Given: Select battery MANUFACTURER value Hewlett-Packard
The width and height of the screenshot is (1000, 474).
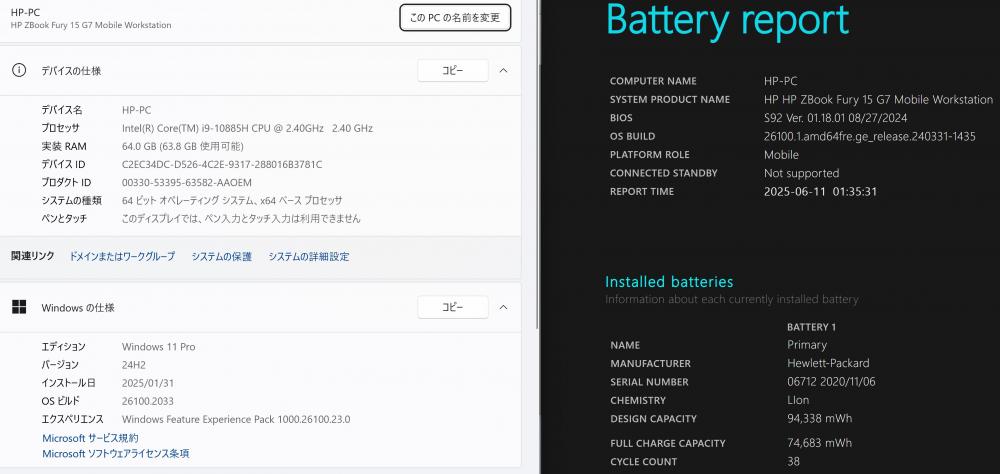Looking at the screenshot, I should [828, 363].
